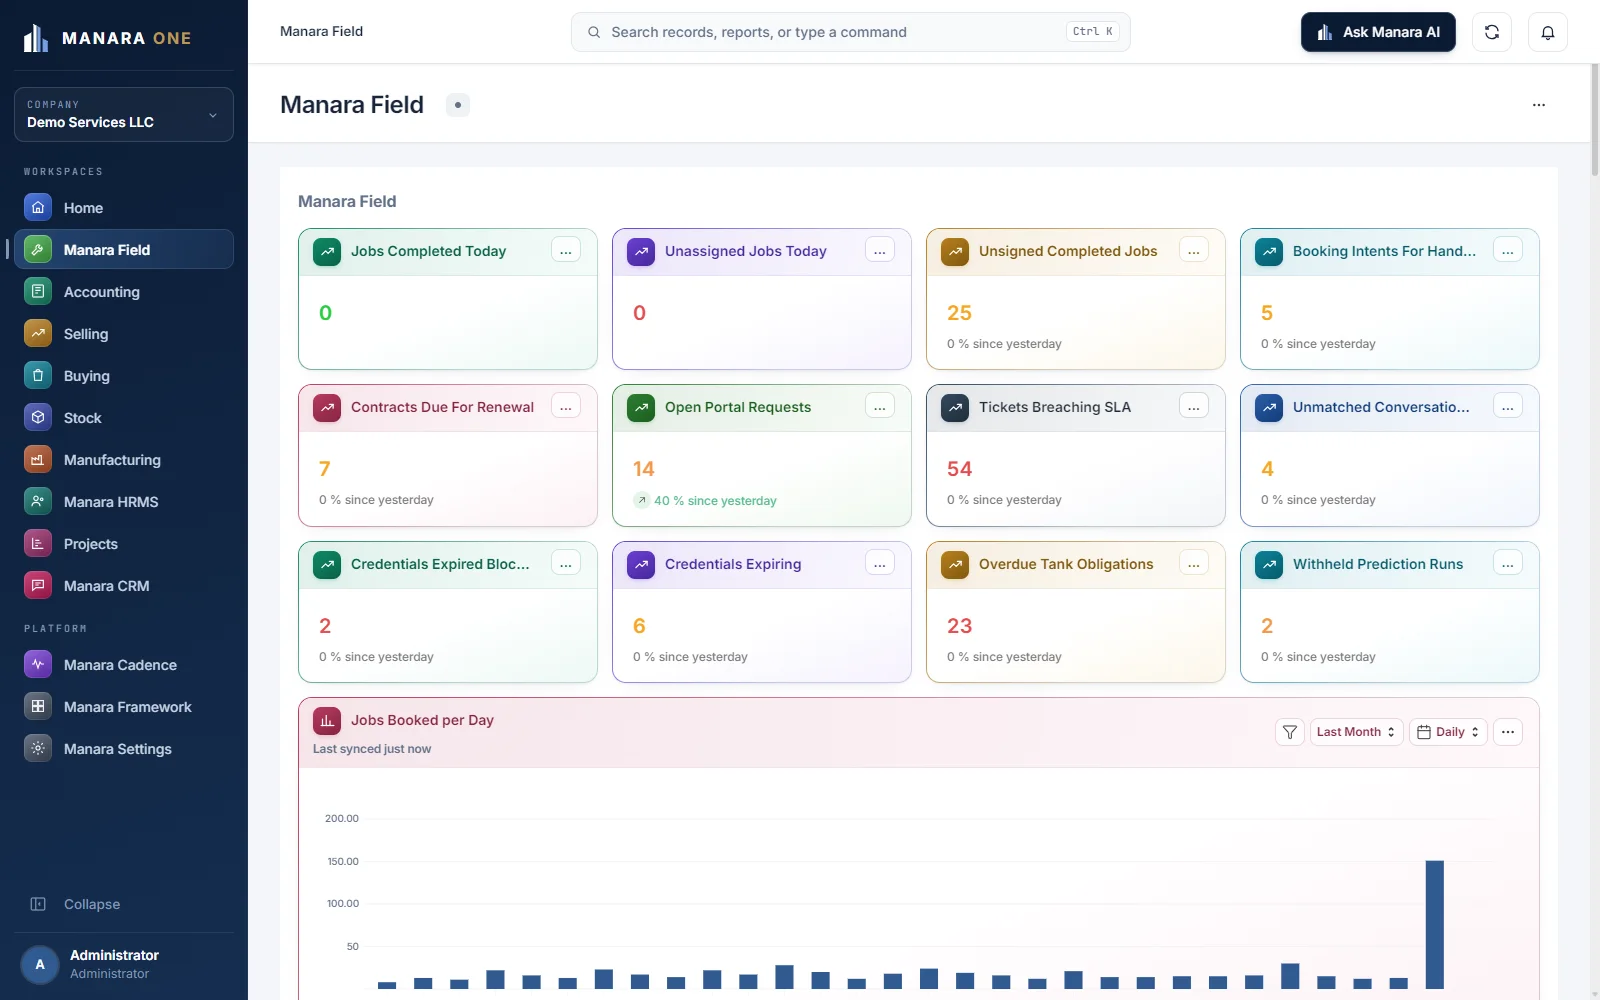Screen dimensions: 1600x1000
Task: Open options menu on Jobs Completed Today card
Action: (566, 251)
